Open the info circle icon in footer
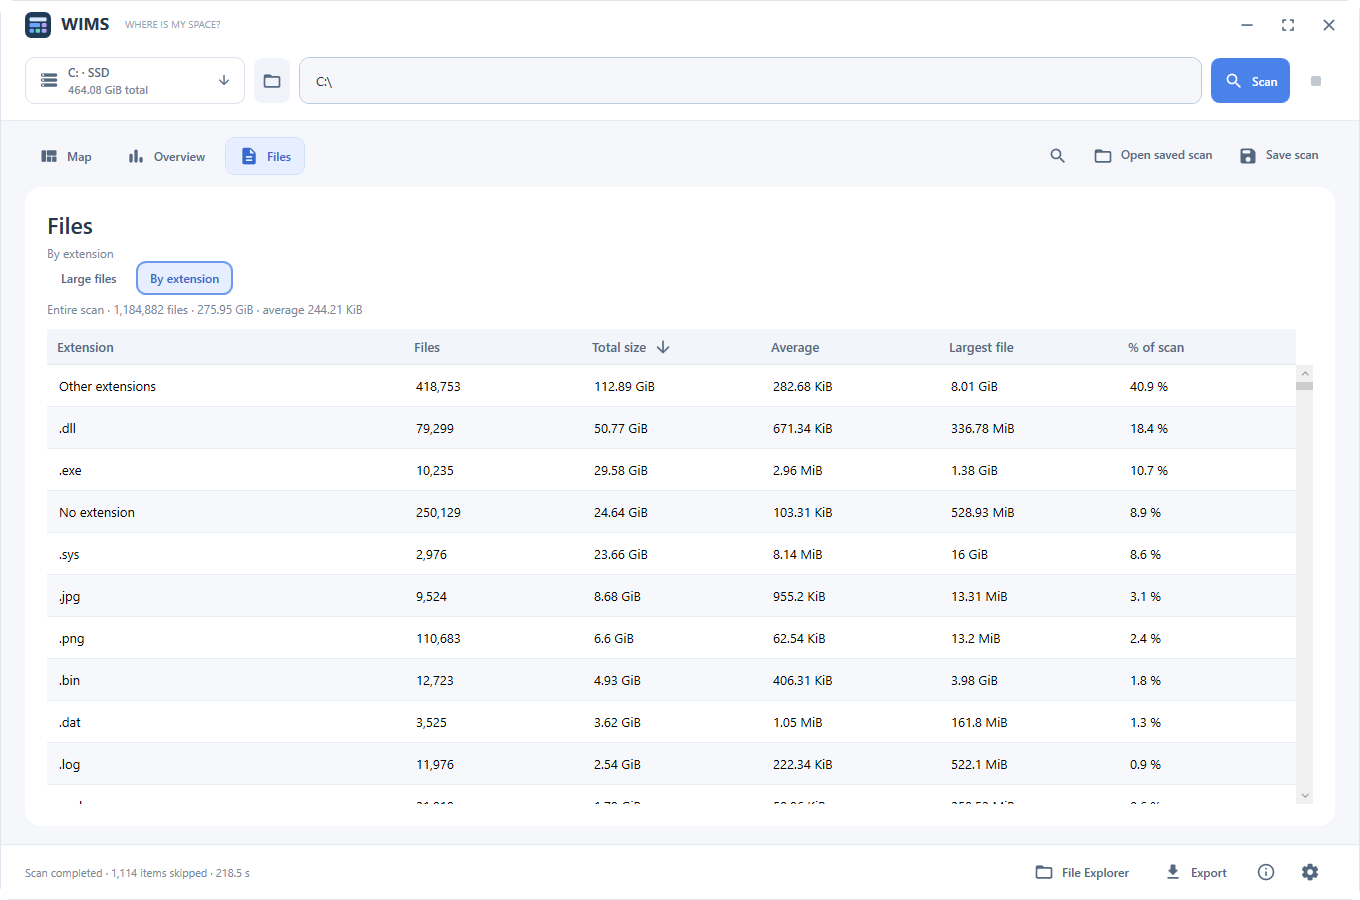 click(x=1266, y=872)
